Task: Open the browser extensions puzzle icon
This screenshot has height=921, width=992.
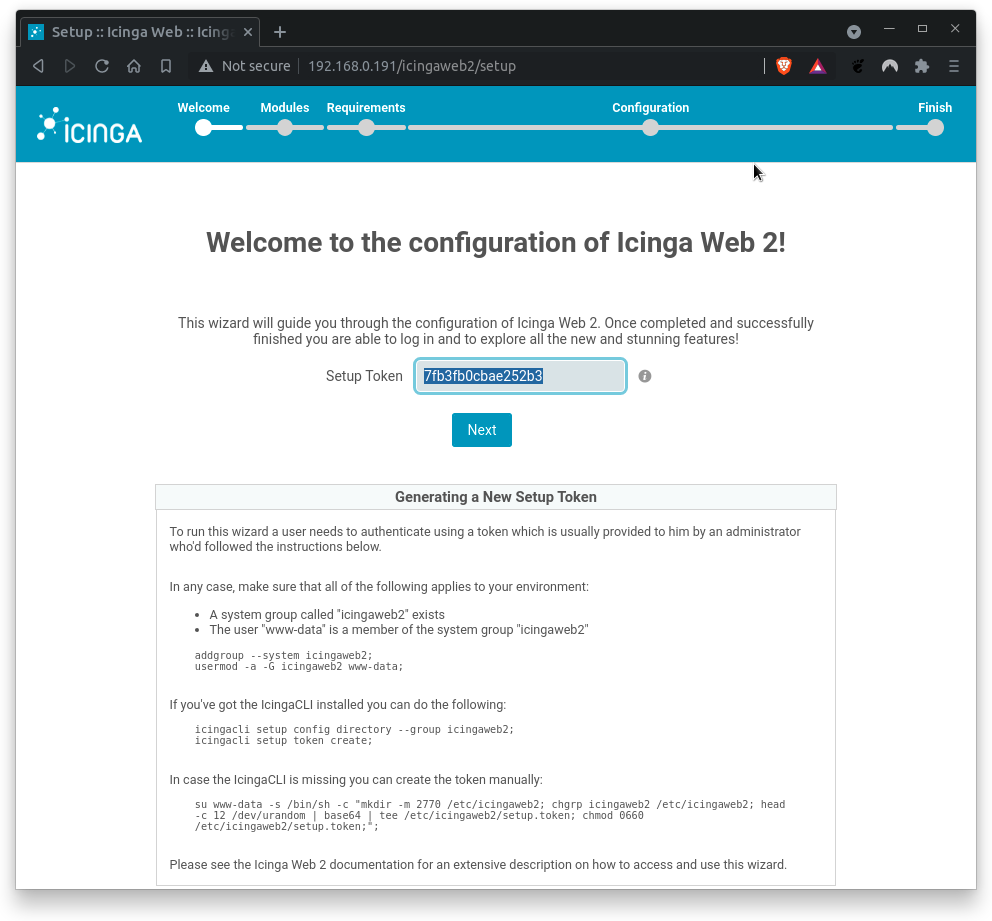Action: point(921,66)
